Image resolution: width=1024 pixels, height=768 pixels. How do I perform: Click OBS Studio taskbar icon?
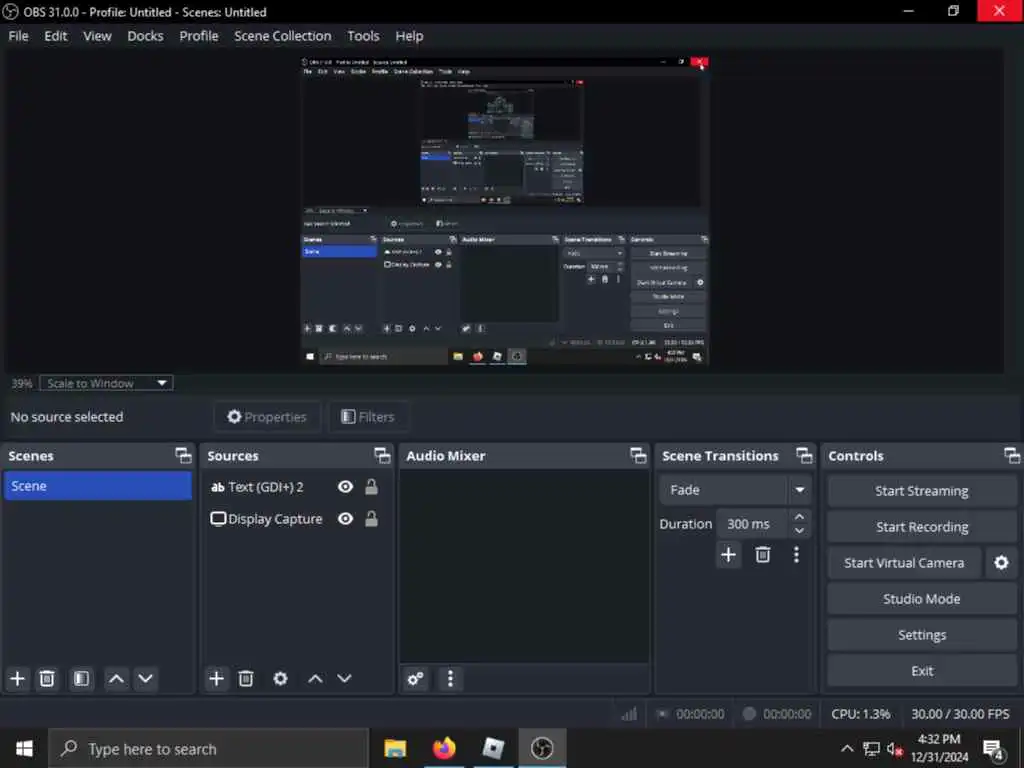542,748
